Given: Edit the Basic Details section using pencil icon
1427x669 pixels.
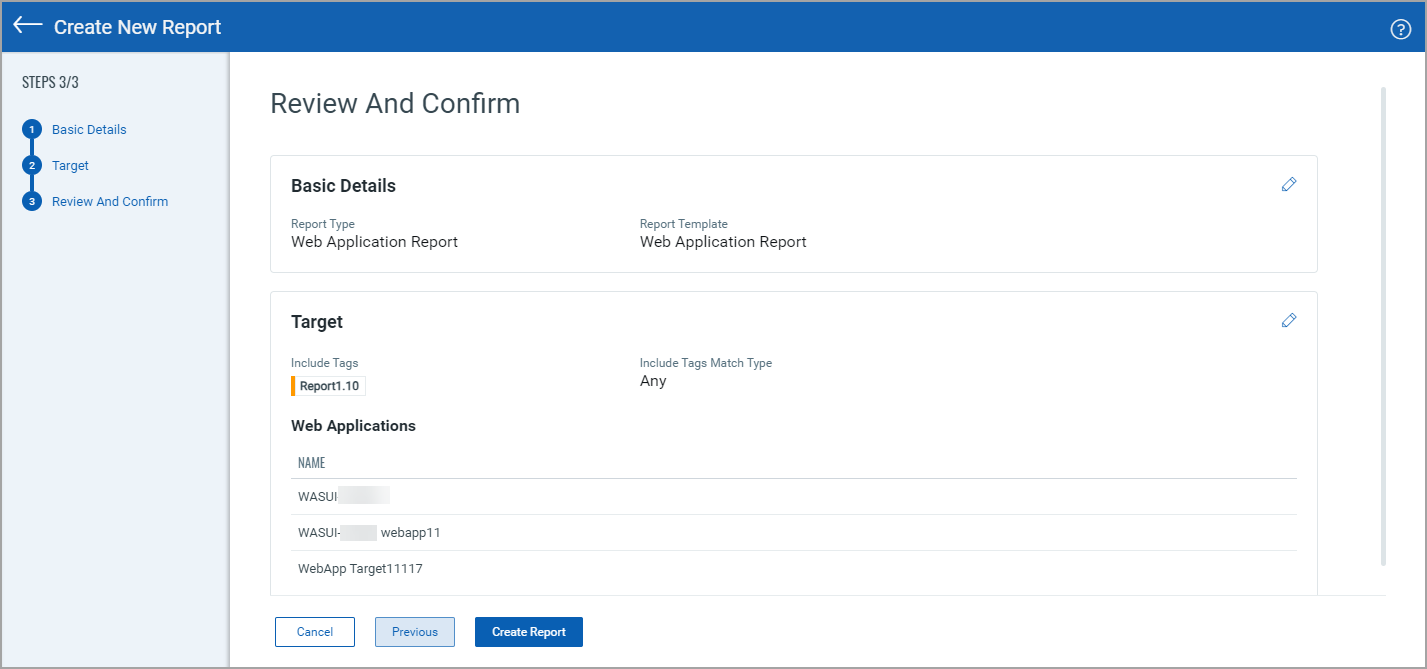Looking at the screenshot, I should tap(1288, 184).
